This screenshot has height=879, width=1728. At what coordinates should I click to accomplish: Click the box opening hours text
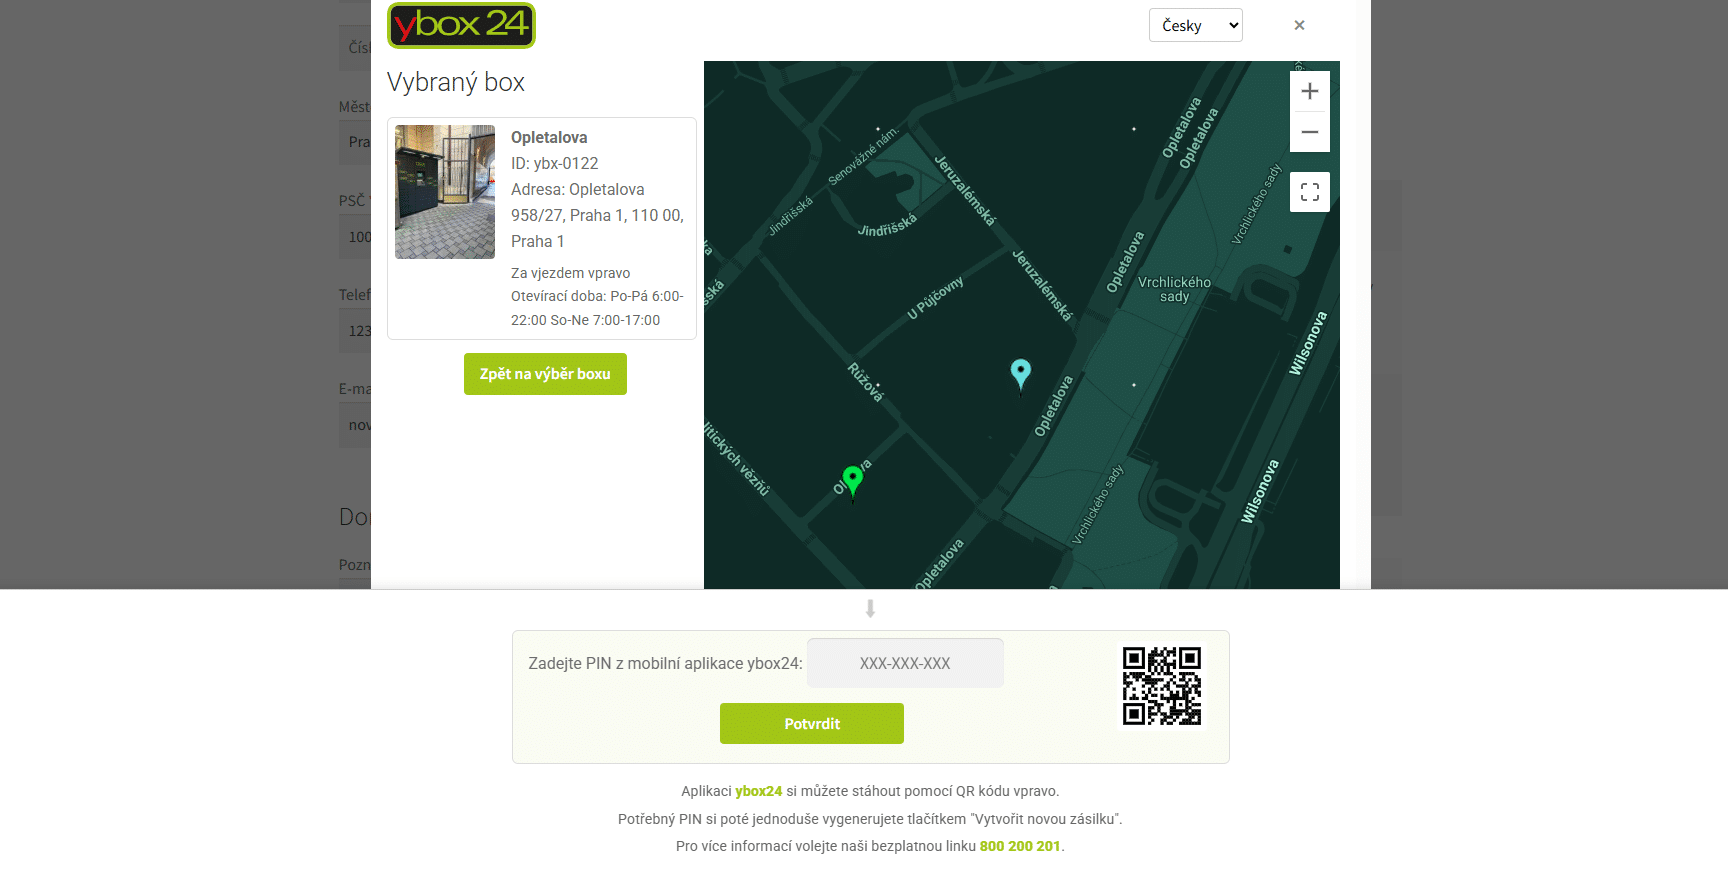click(597, 308)
